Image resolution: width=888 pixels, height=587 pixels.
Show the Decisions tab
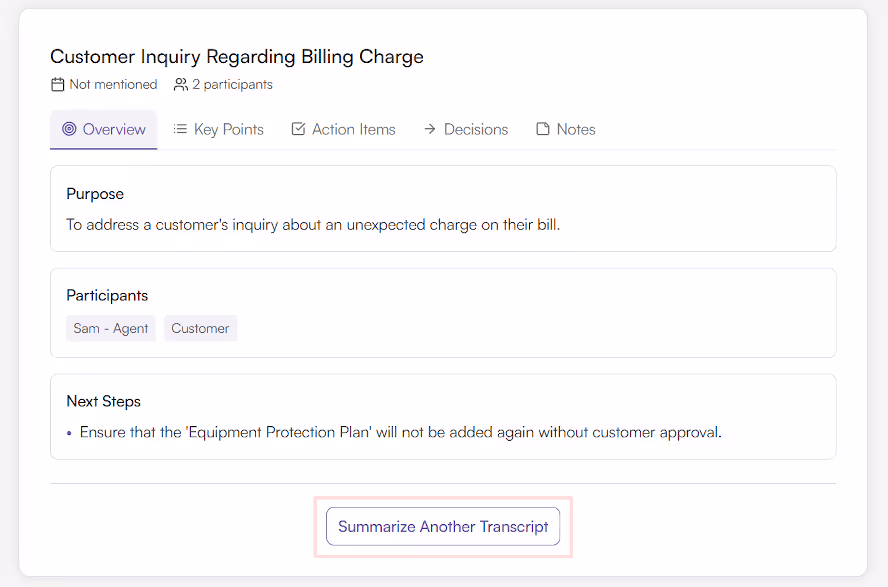(x=475, y=129)
